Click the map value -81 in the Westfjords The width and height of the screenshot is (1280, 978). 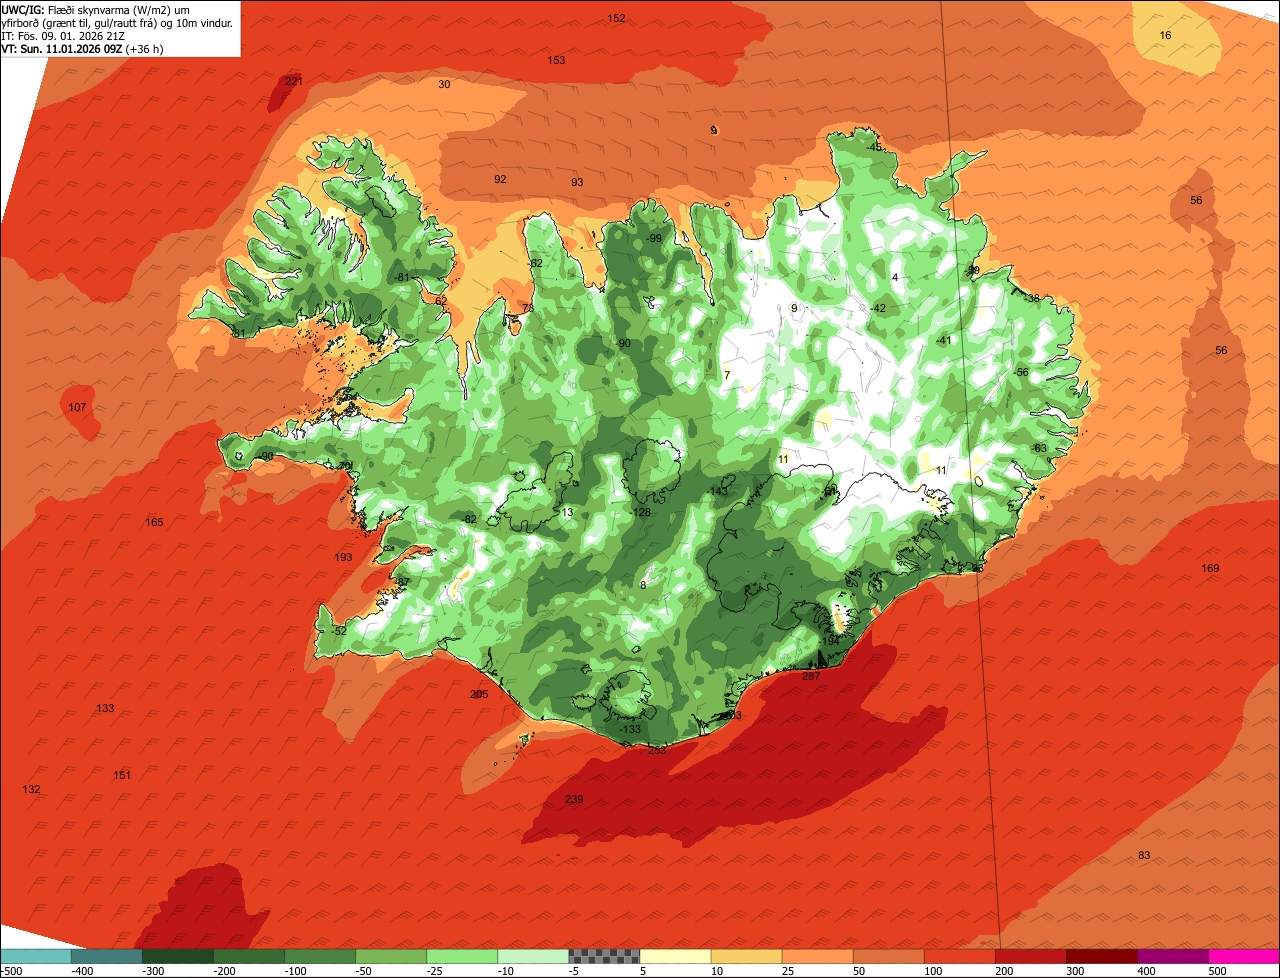click(x=402, y=277)
